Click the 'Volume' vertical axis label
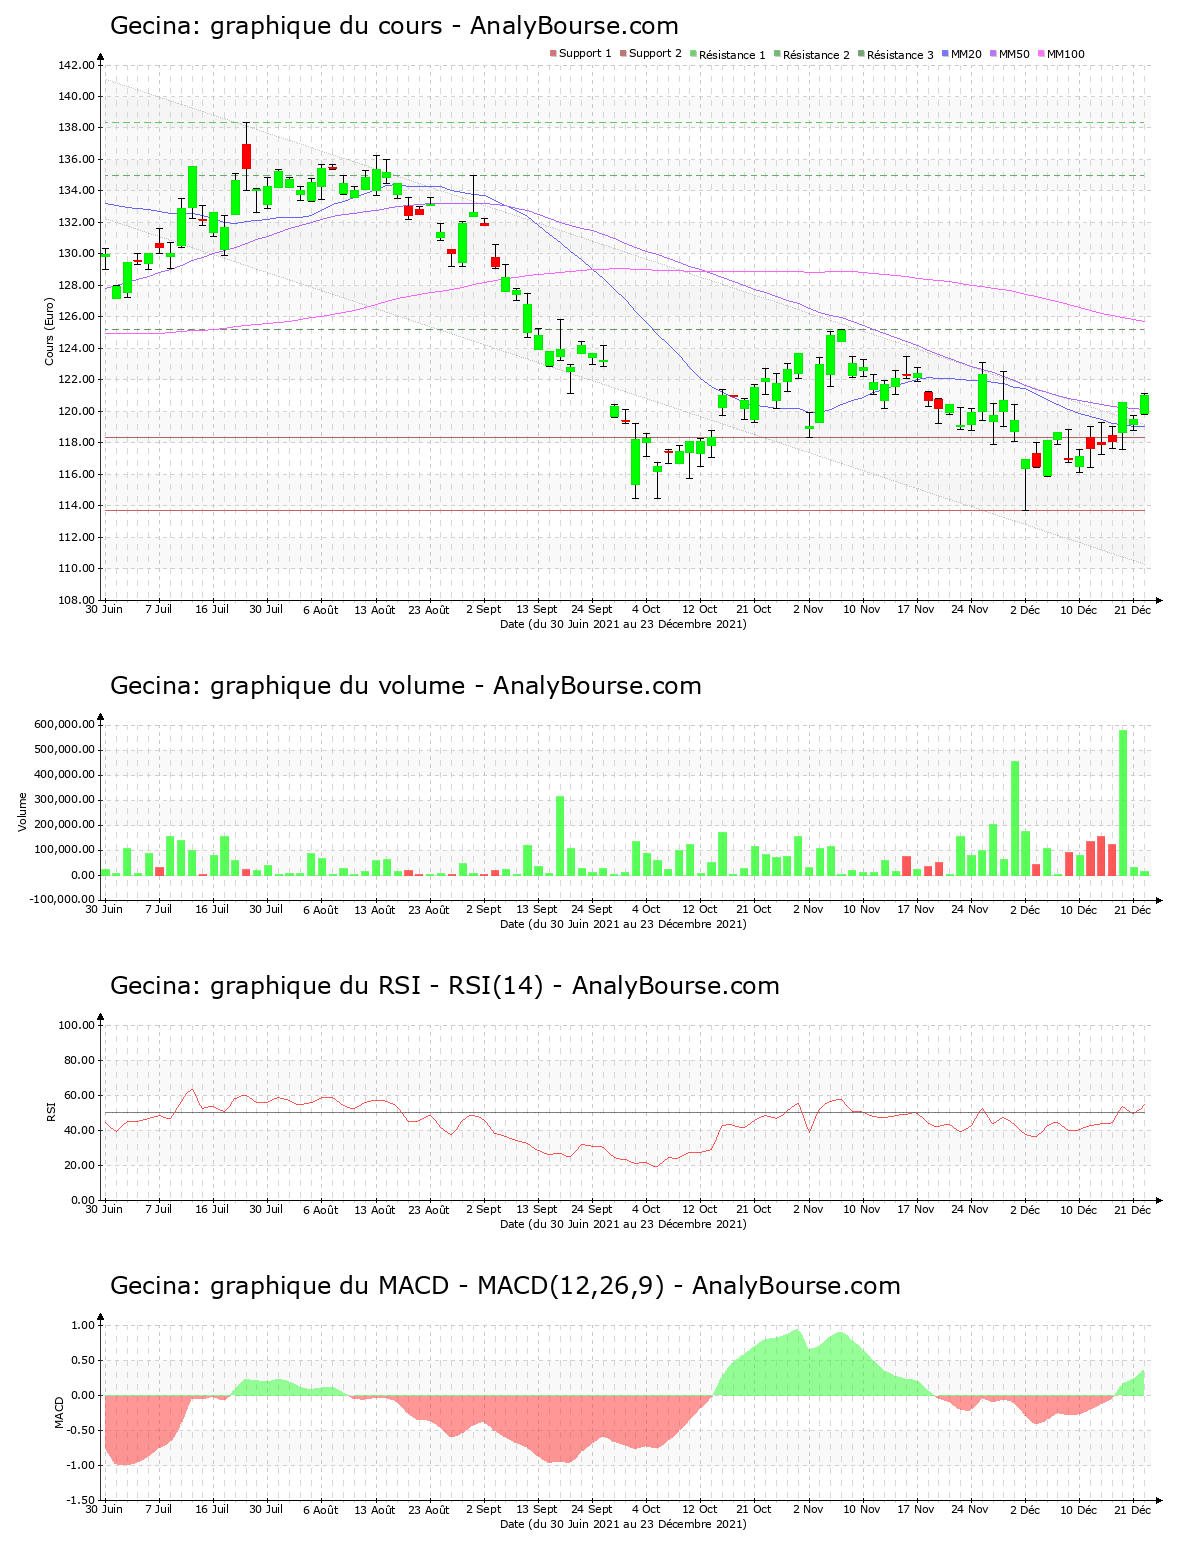Viewport: 1200px width, 1550px height. click(22, 812)
